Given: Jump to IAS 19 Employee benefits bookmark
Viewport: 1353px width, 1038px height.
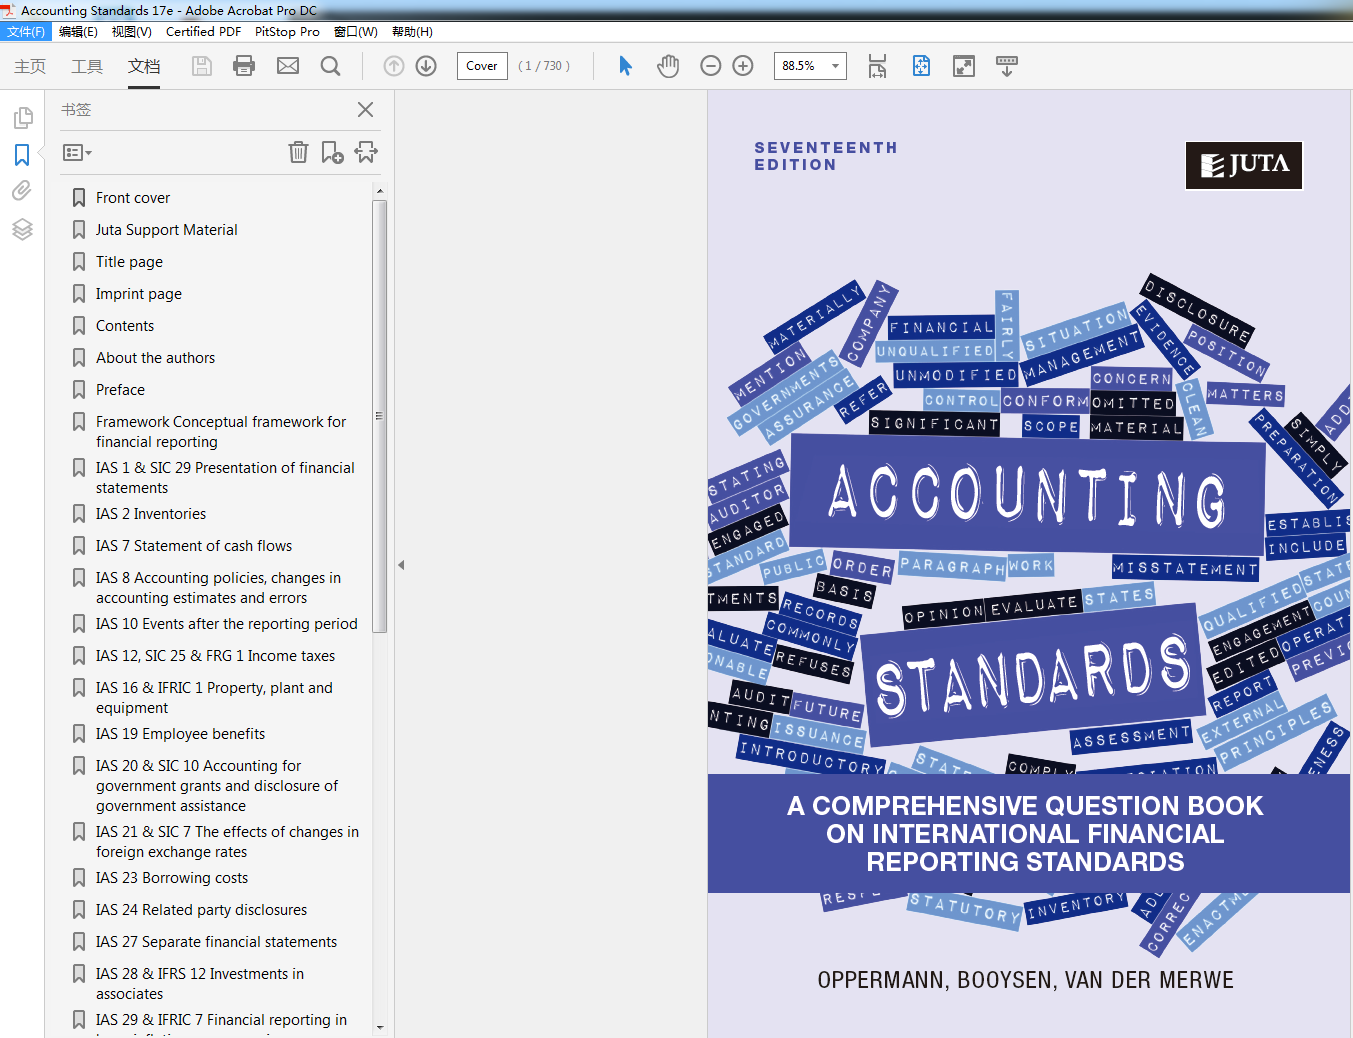Looking at the screenshot, I should (180, 734).
